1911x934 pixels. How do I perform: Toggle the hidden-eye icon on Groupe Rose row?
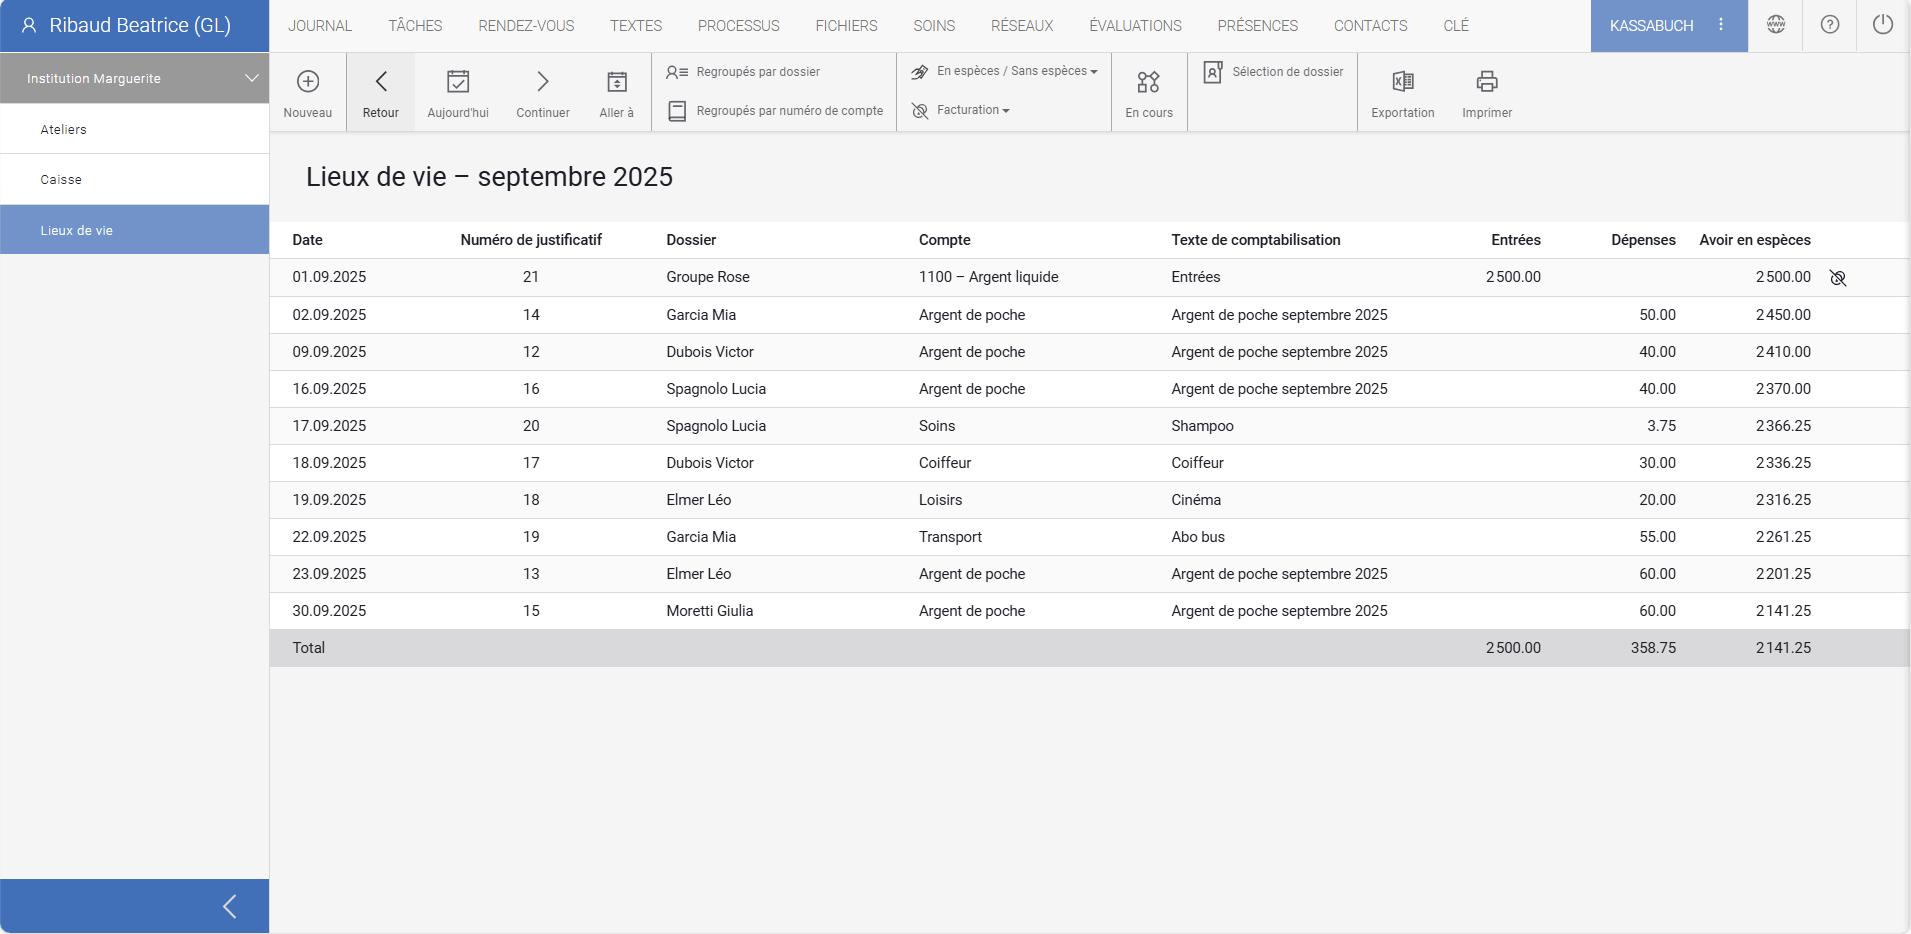[x=1837, y=278]
